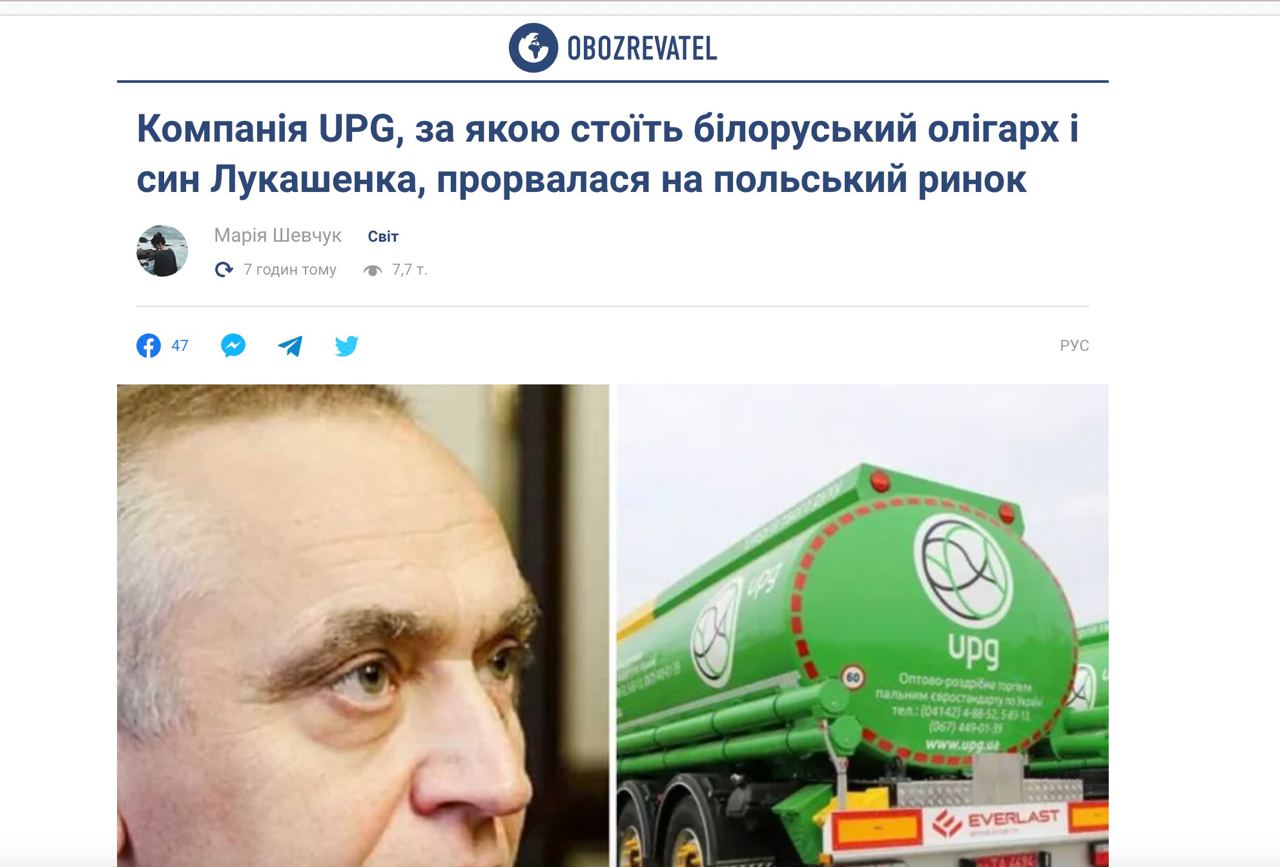Click the eye views icon

point(373,270)
